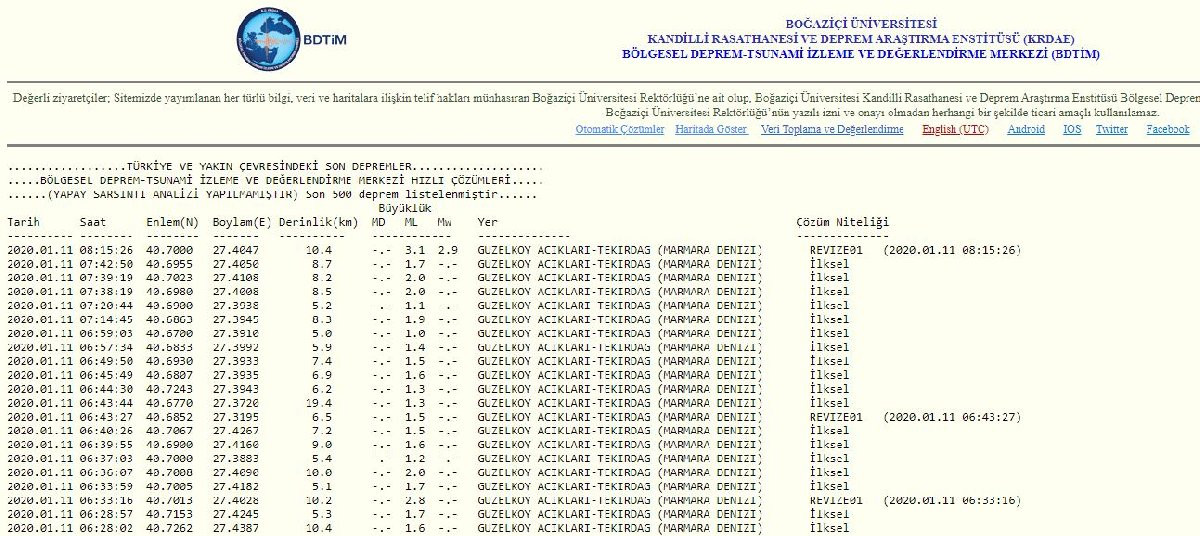Image resolution: width=1200 pixels, height=536 pixels.
Task: Open the Android app link
Action: point(1026,129)
